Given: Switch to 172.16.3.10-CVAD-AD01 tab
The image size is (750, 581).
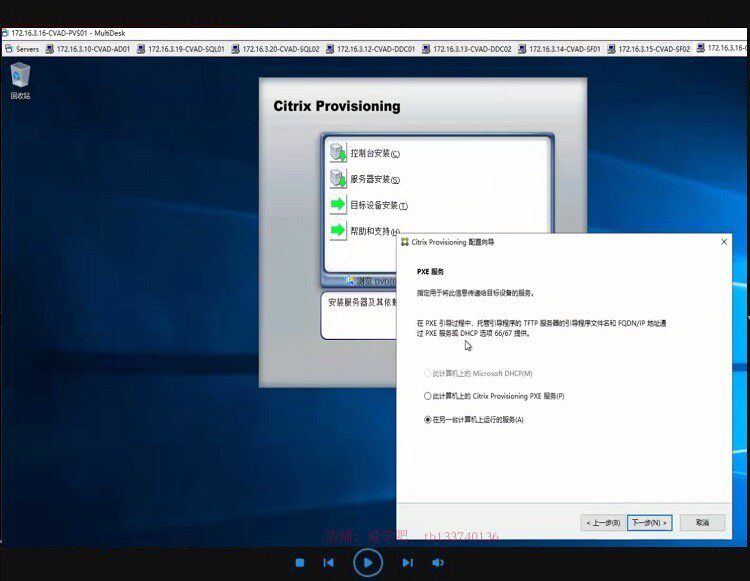Looking at the screenshot, I should click(88, 49).
